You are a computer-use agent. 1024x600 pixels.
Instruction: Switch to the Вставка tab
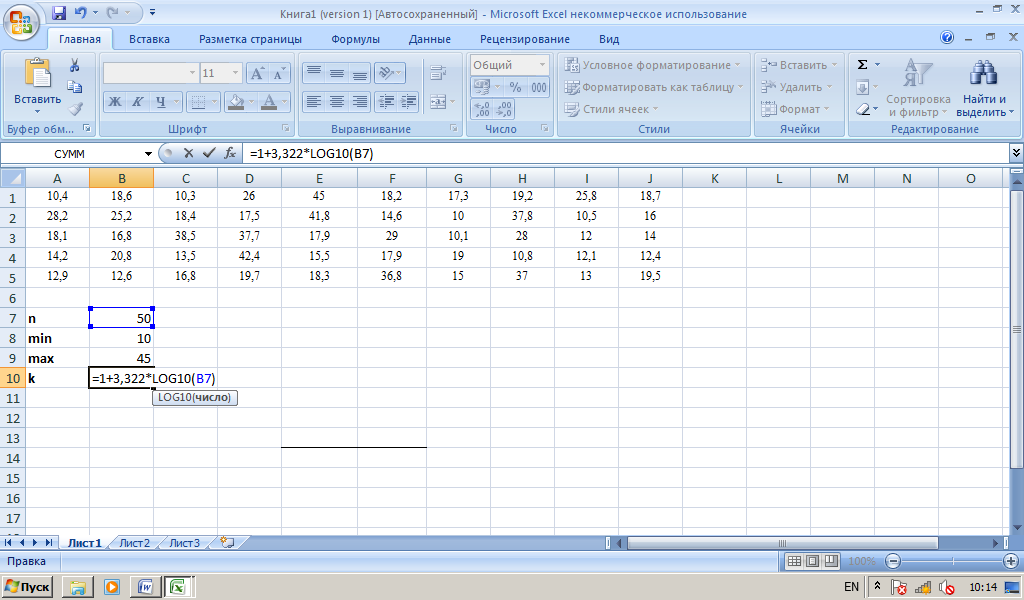click(149, 39)
